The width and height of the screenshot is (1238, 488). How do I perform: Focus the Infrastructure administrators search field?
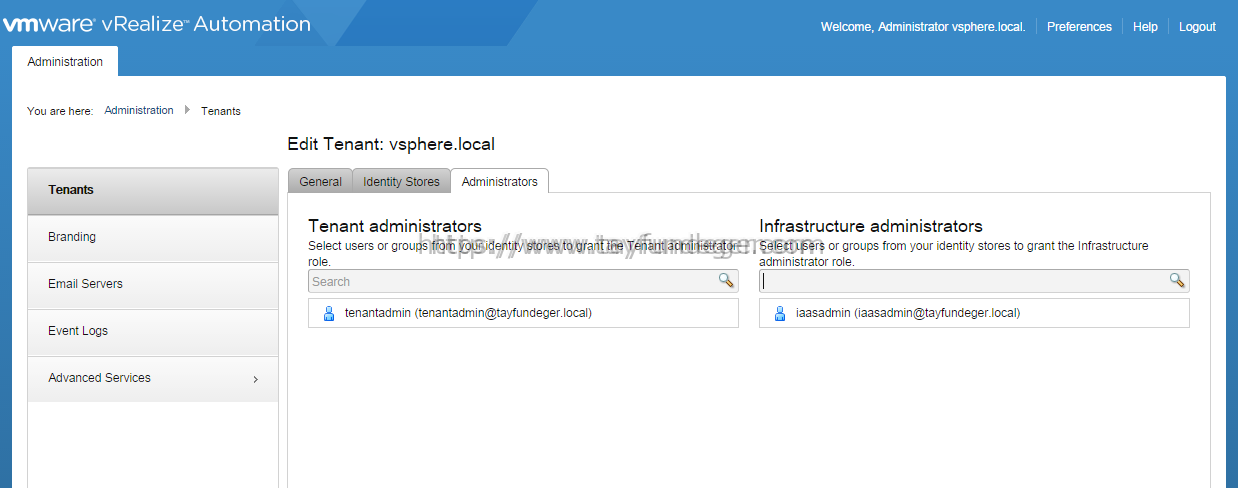tap(974, 281)
